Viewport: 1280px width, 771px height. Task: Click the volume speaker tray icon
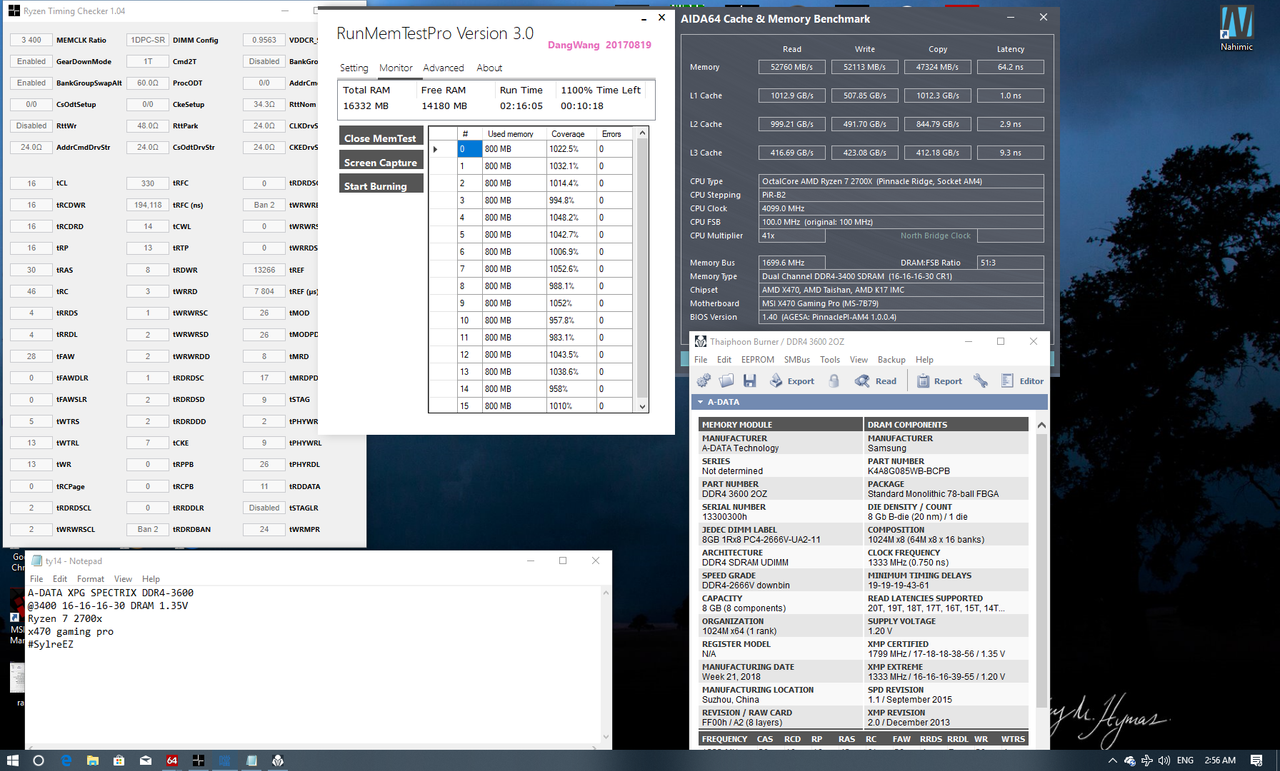1164,761
